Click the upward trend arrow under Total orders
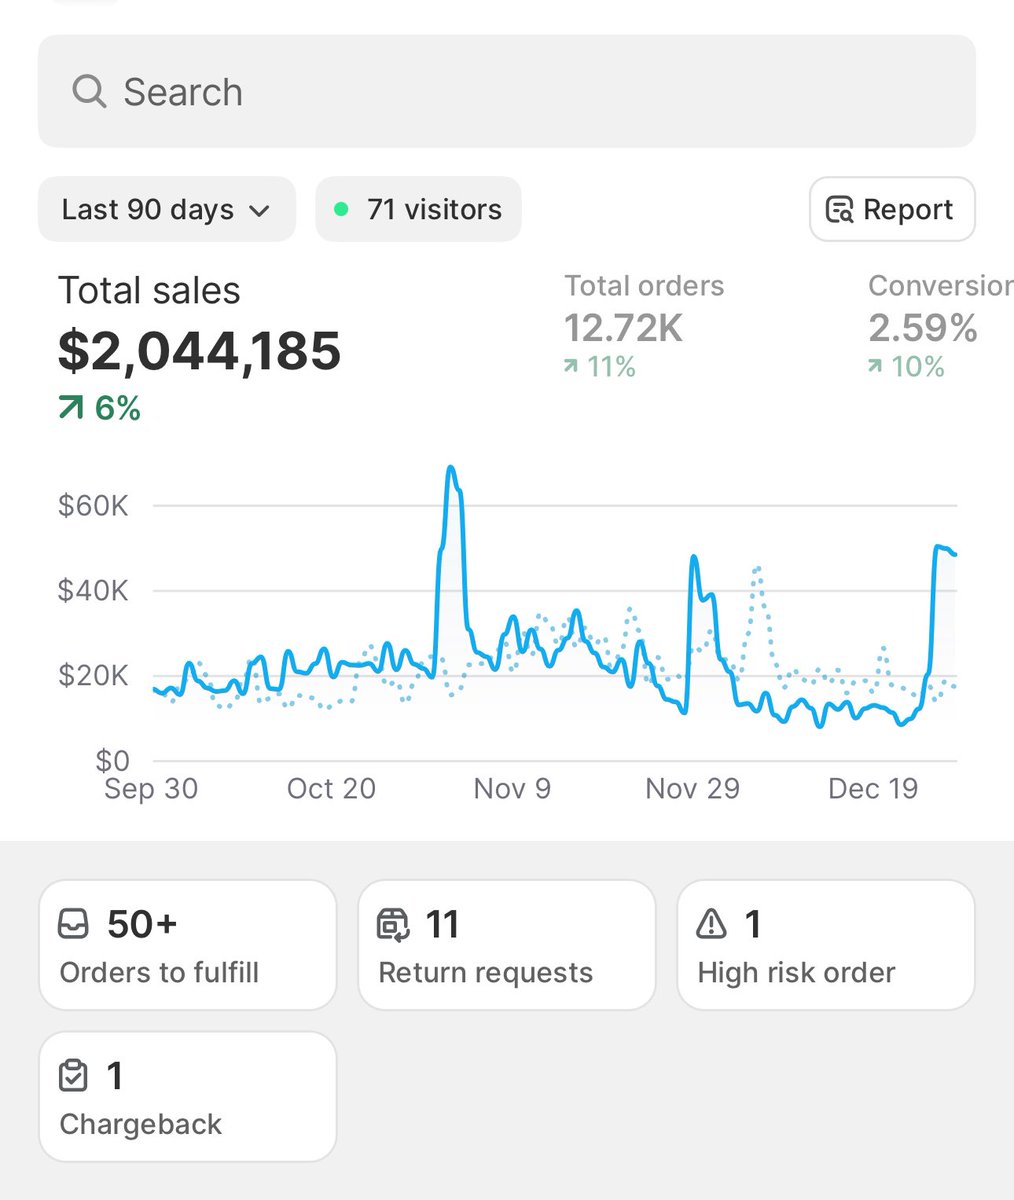Screen dimensions: 1014x1200 coord(570,368)
